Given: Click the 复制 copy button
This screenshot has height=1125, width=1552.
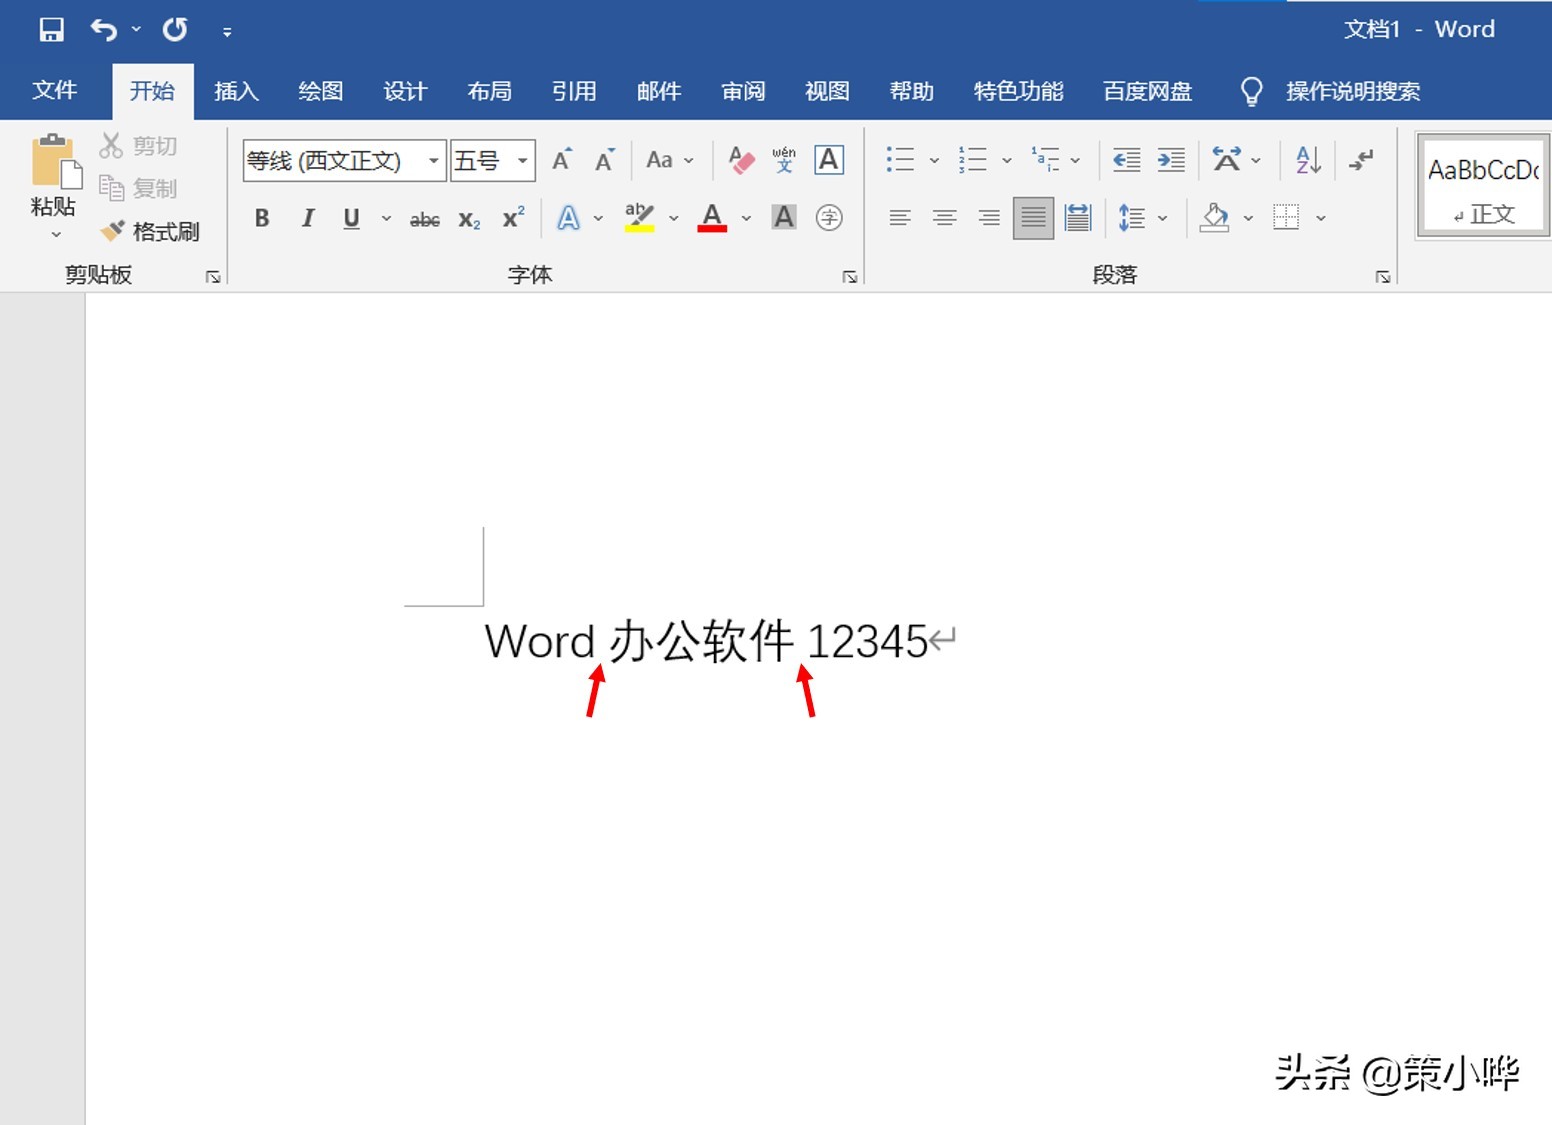Looking at the screenshot, I should [138, 188].
